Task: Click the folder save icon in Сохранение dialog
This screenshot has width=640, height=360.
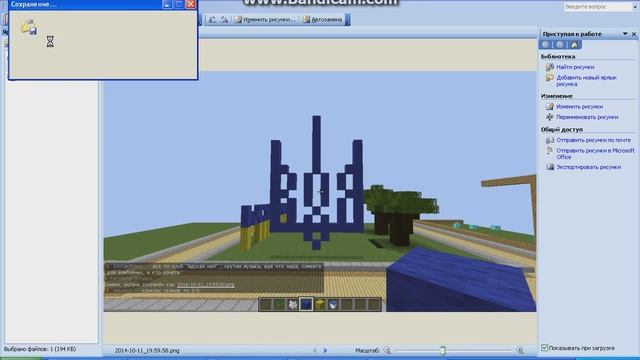Action: (29, 27)
